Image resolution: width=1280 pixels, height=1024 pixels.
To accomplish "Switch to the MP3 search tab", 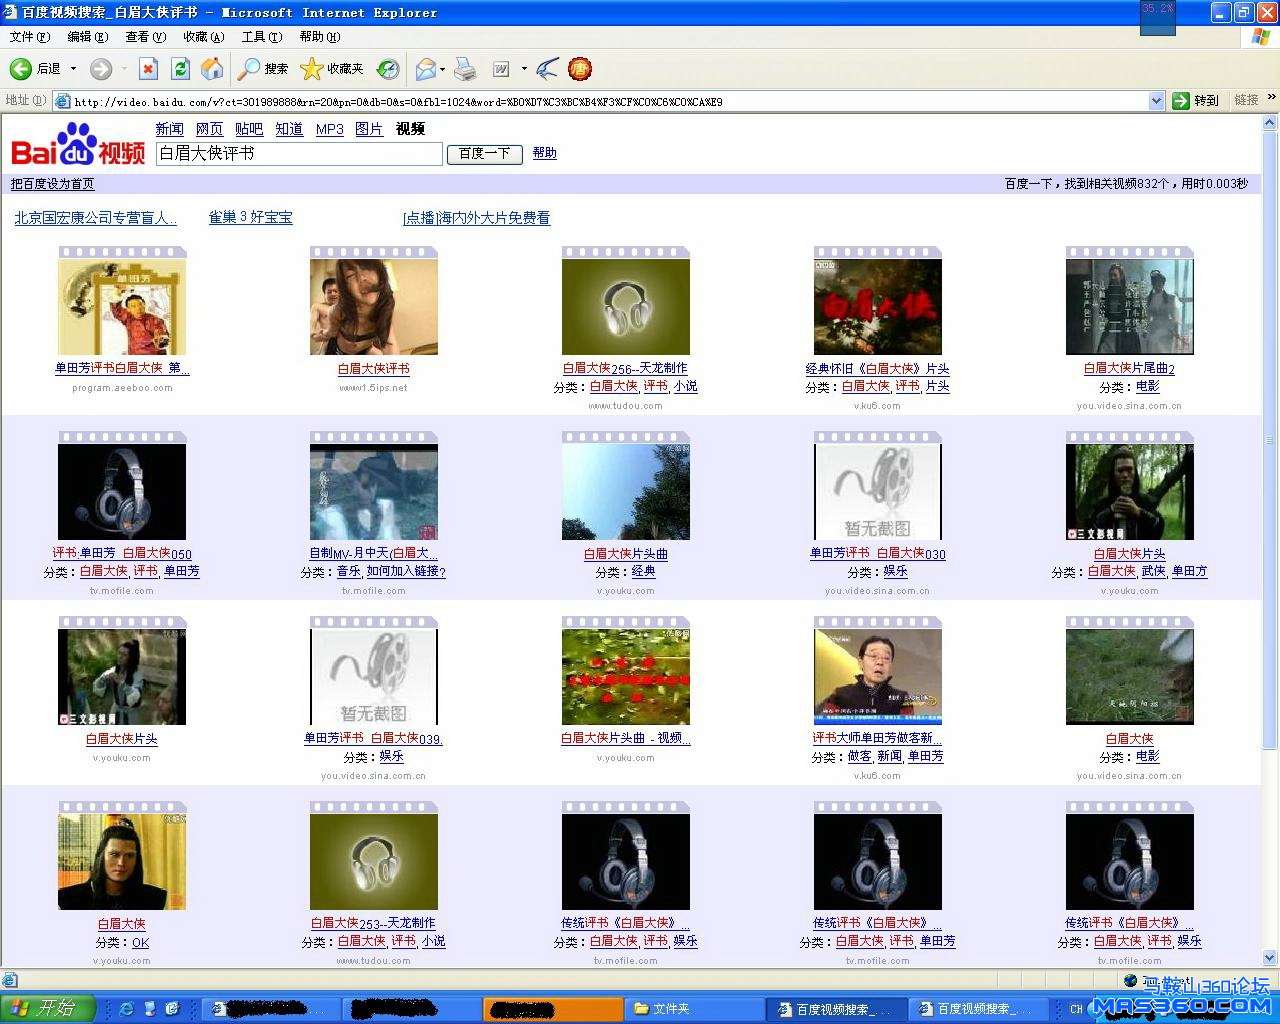I will click(330, 129).
